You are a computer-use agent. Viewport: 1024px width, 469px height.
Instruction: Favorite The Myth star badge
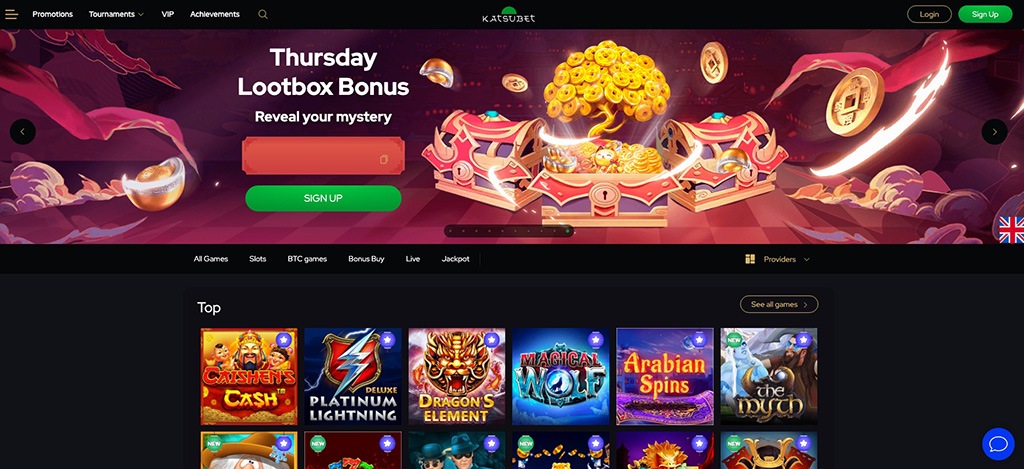tap(803, 340)
